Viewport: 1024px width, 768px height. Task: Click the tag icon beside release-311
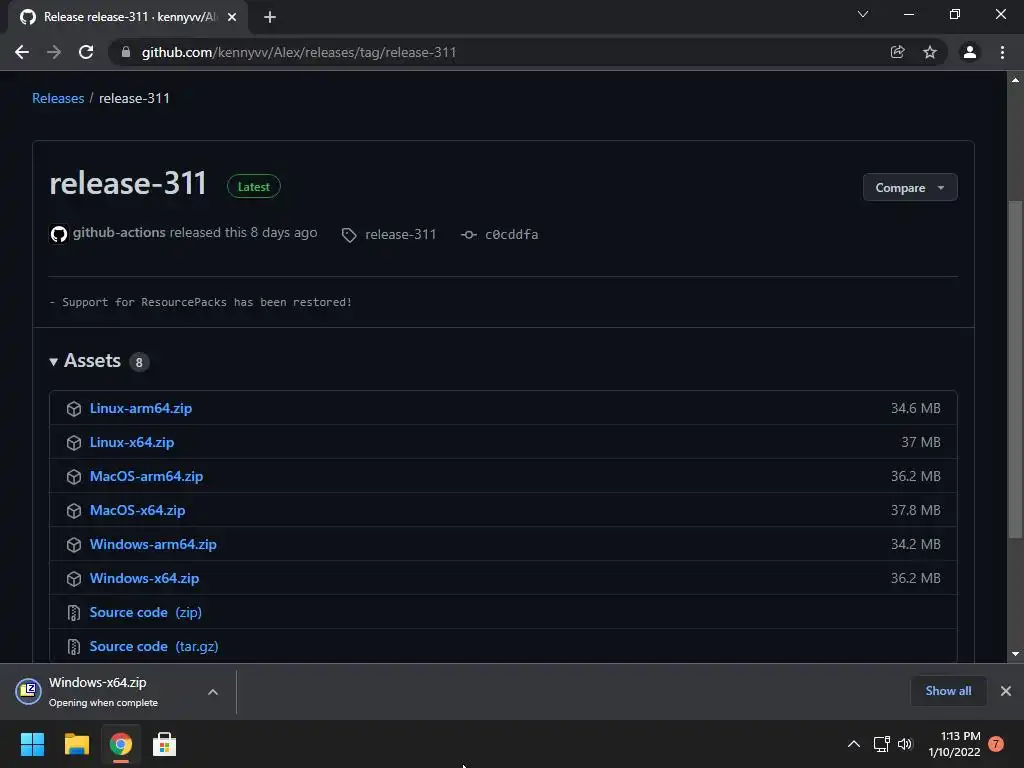pyautogui.click(x=349, y=235)
